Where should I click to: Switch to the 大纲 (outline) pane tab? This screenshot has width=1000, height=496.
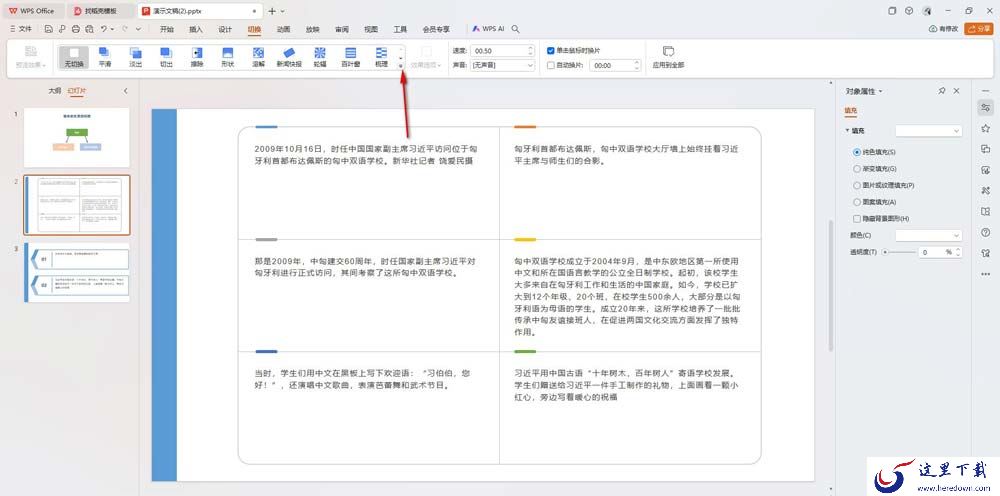(x=55, y=91)
